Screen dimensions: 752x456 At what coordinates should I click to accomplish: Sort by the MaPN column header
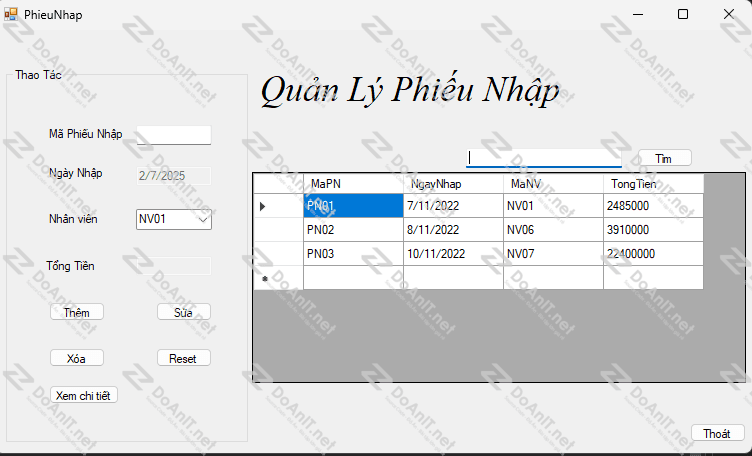(x=353, y=184)
